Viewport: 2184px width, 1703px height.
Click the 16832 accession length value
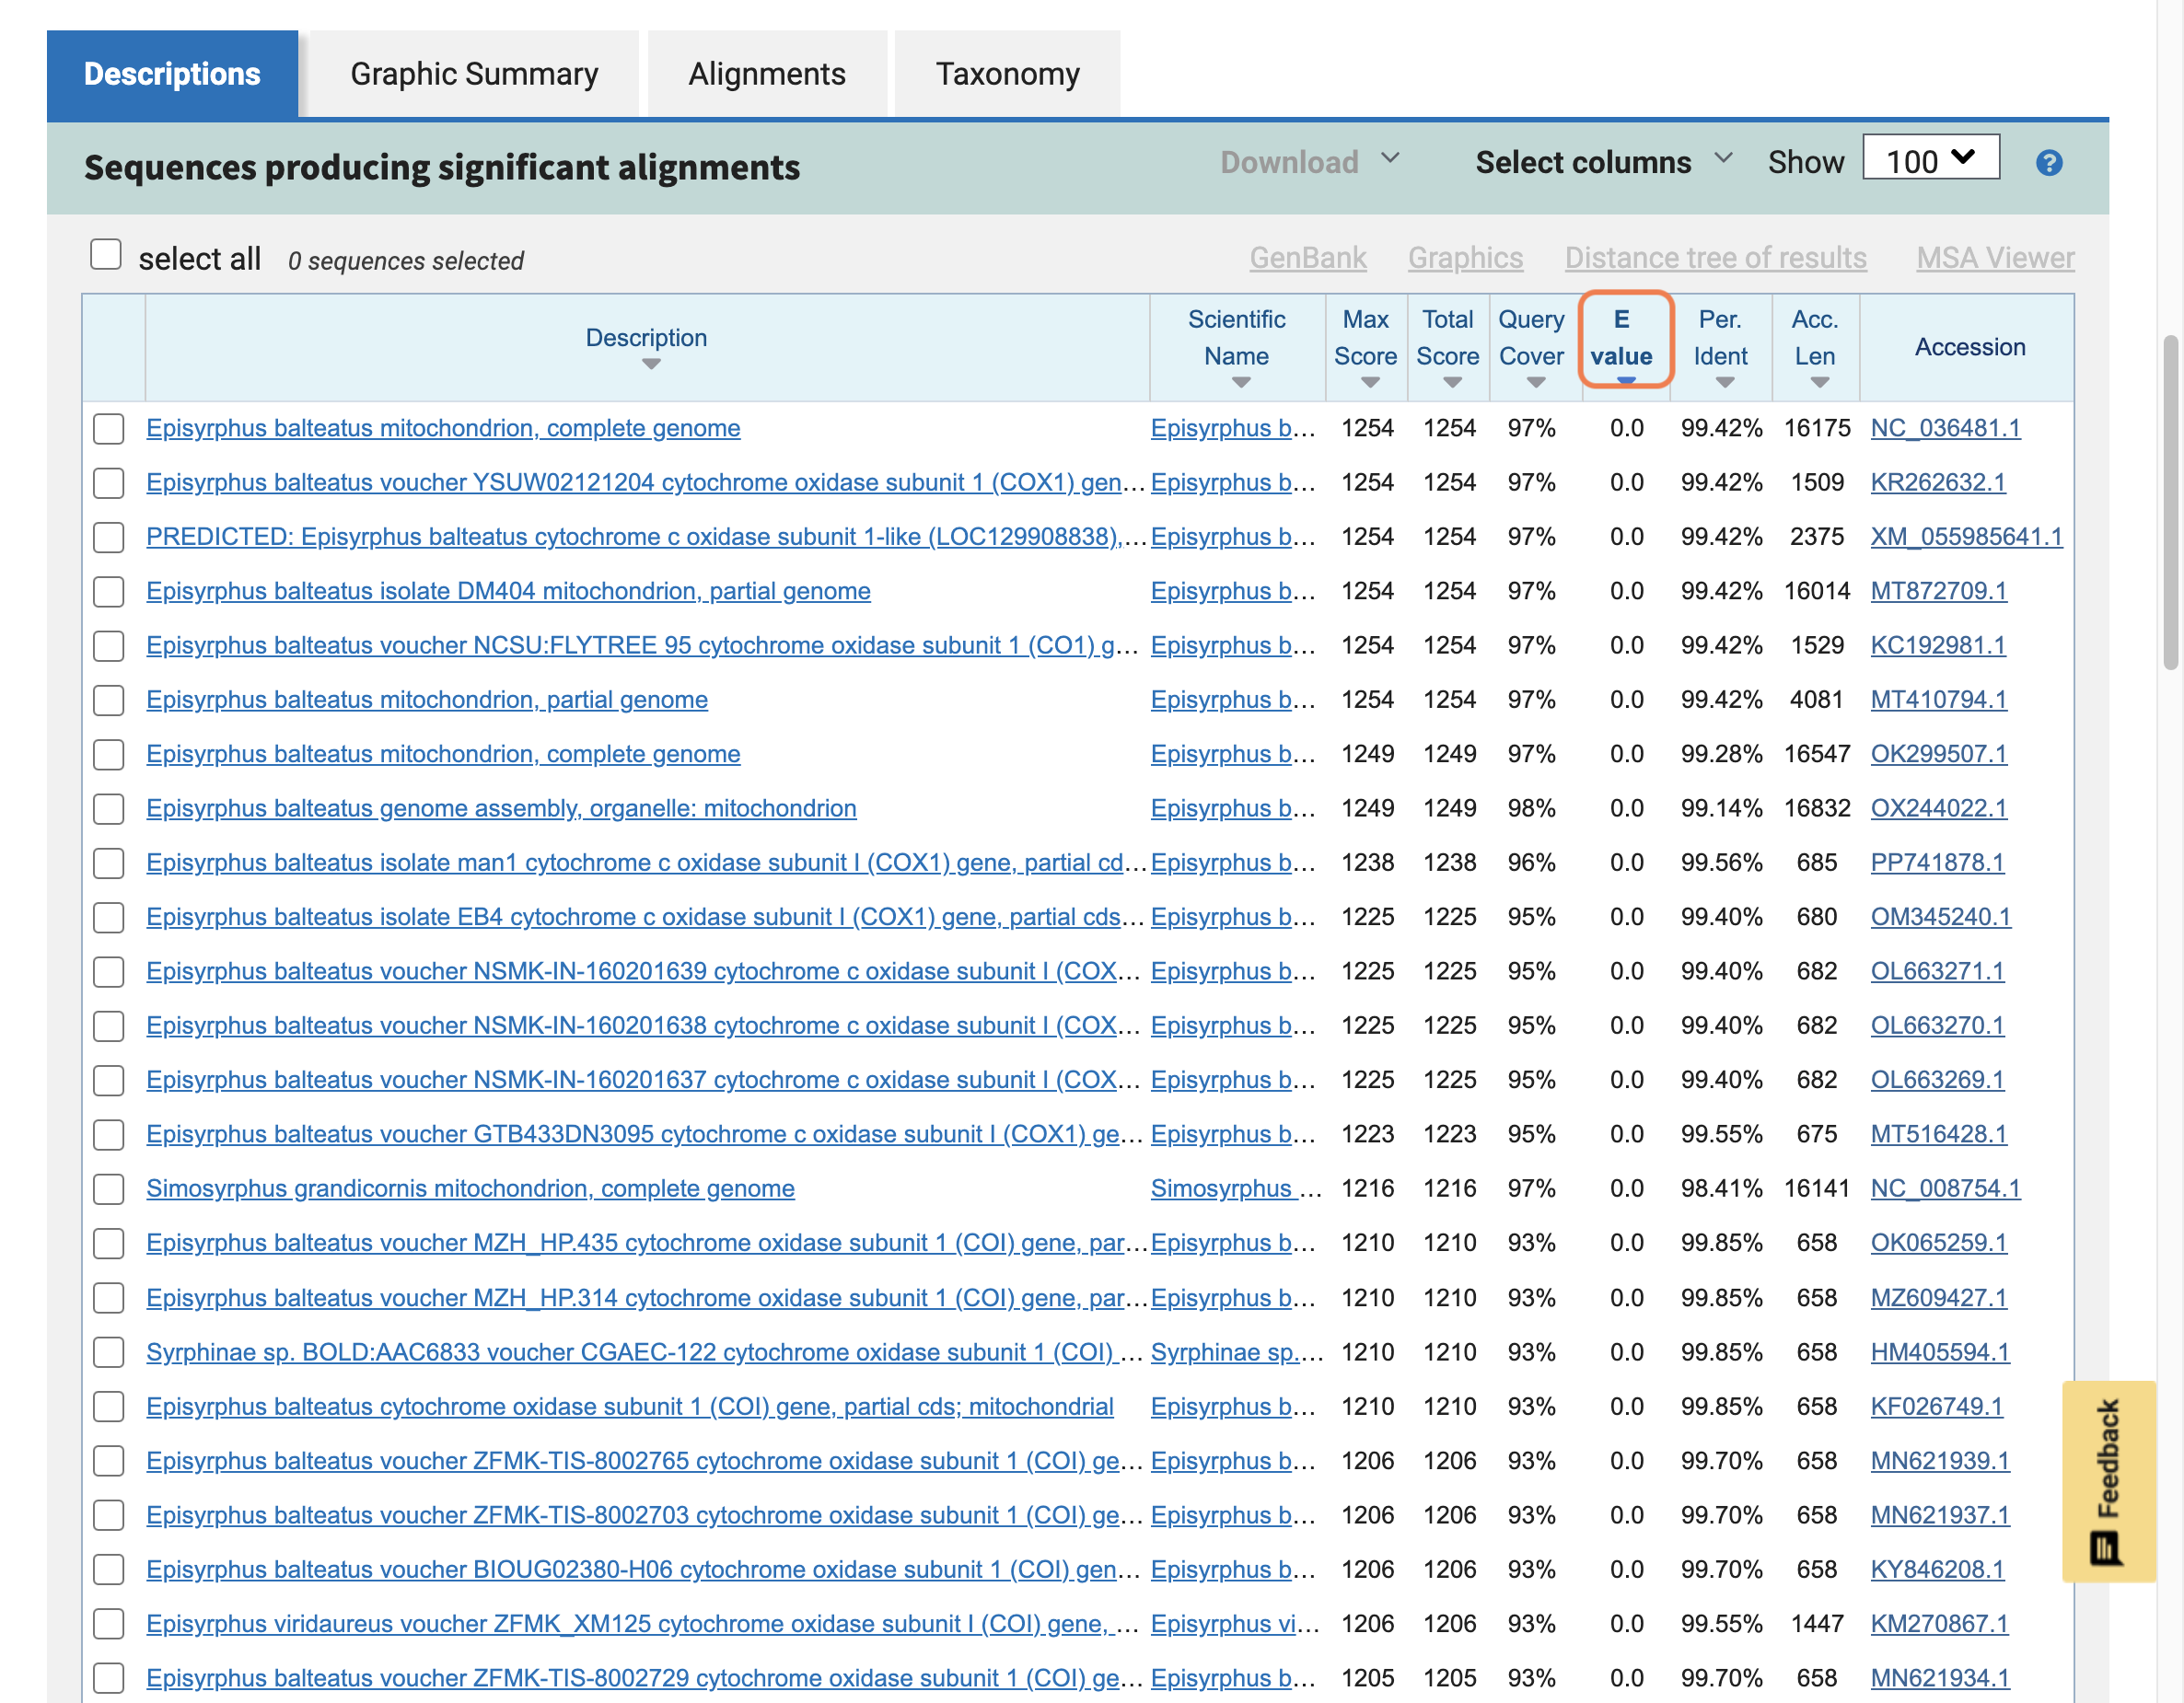1817,809
